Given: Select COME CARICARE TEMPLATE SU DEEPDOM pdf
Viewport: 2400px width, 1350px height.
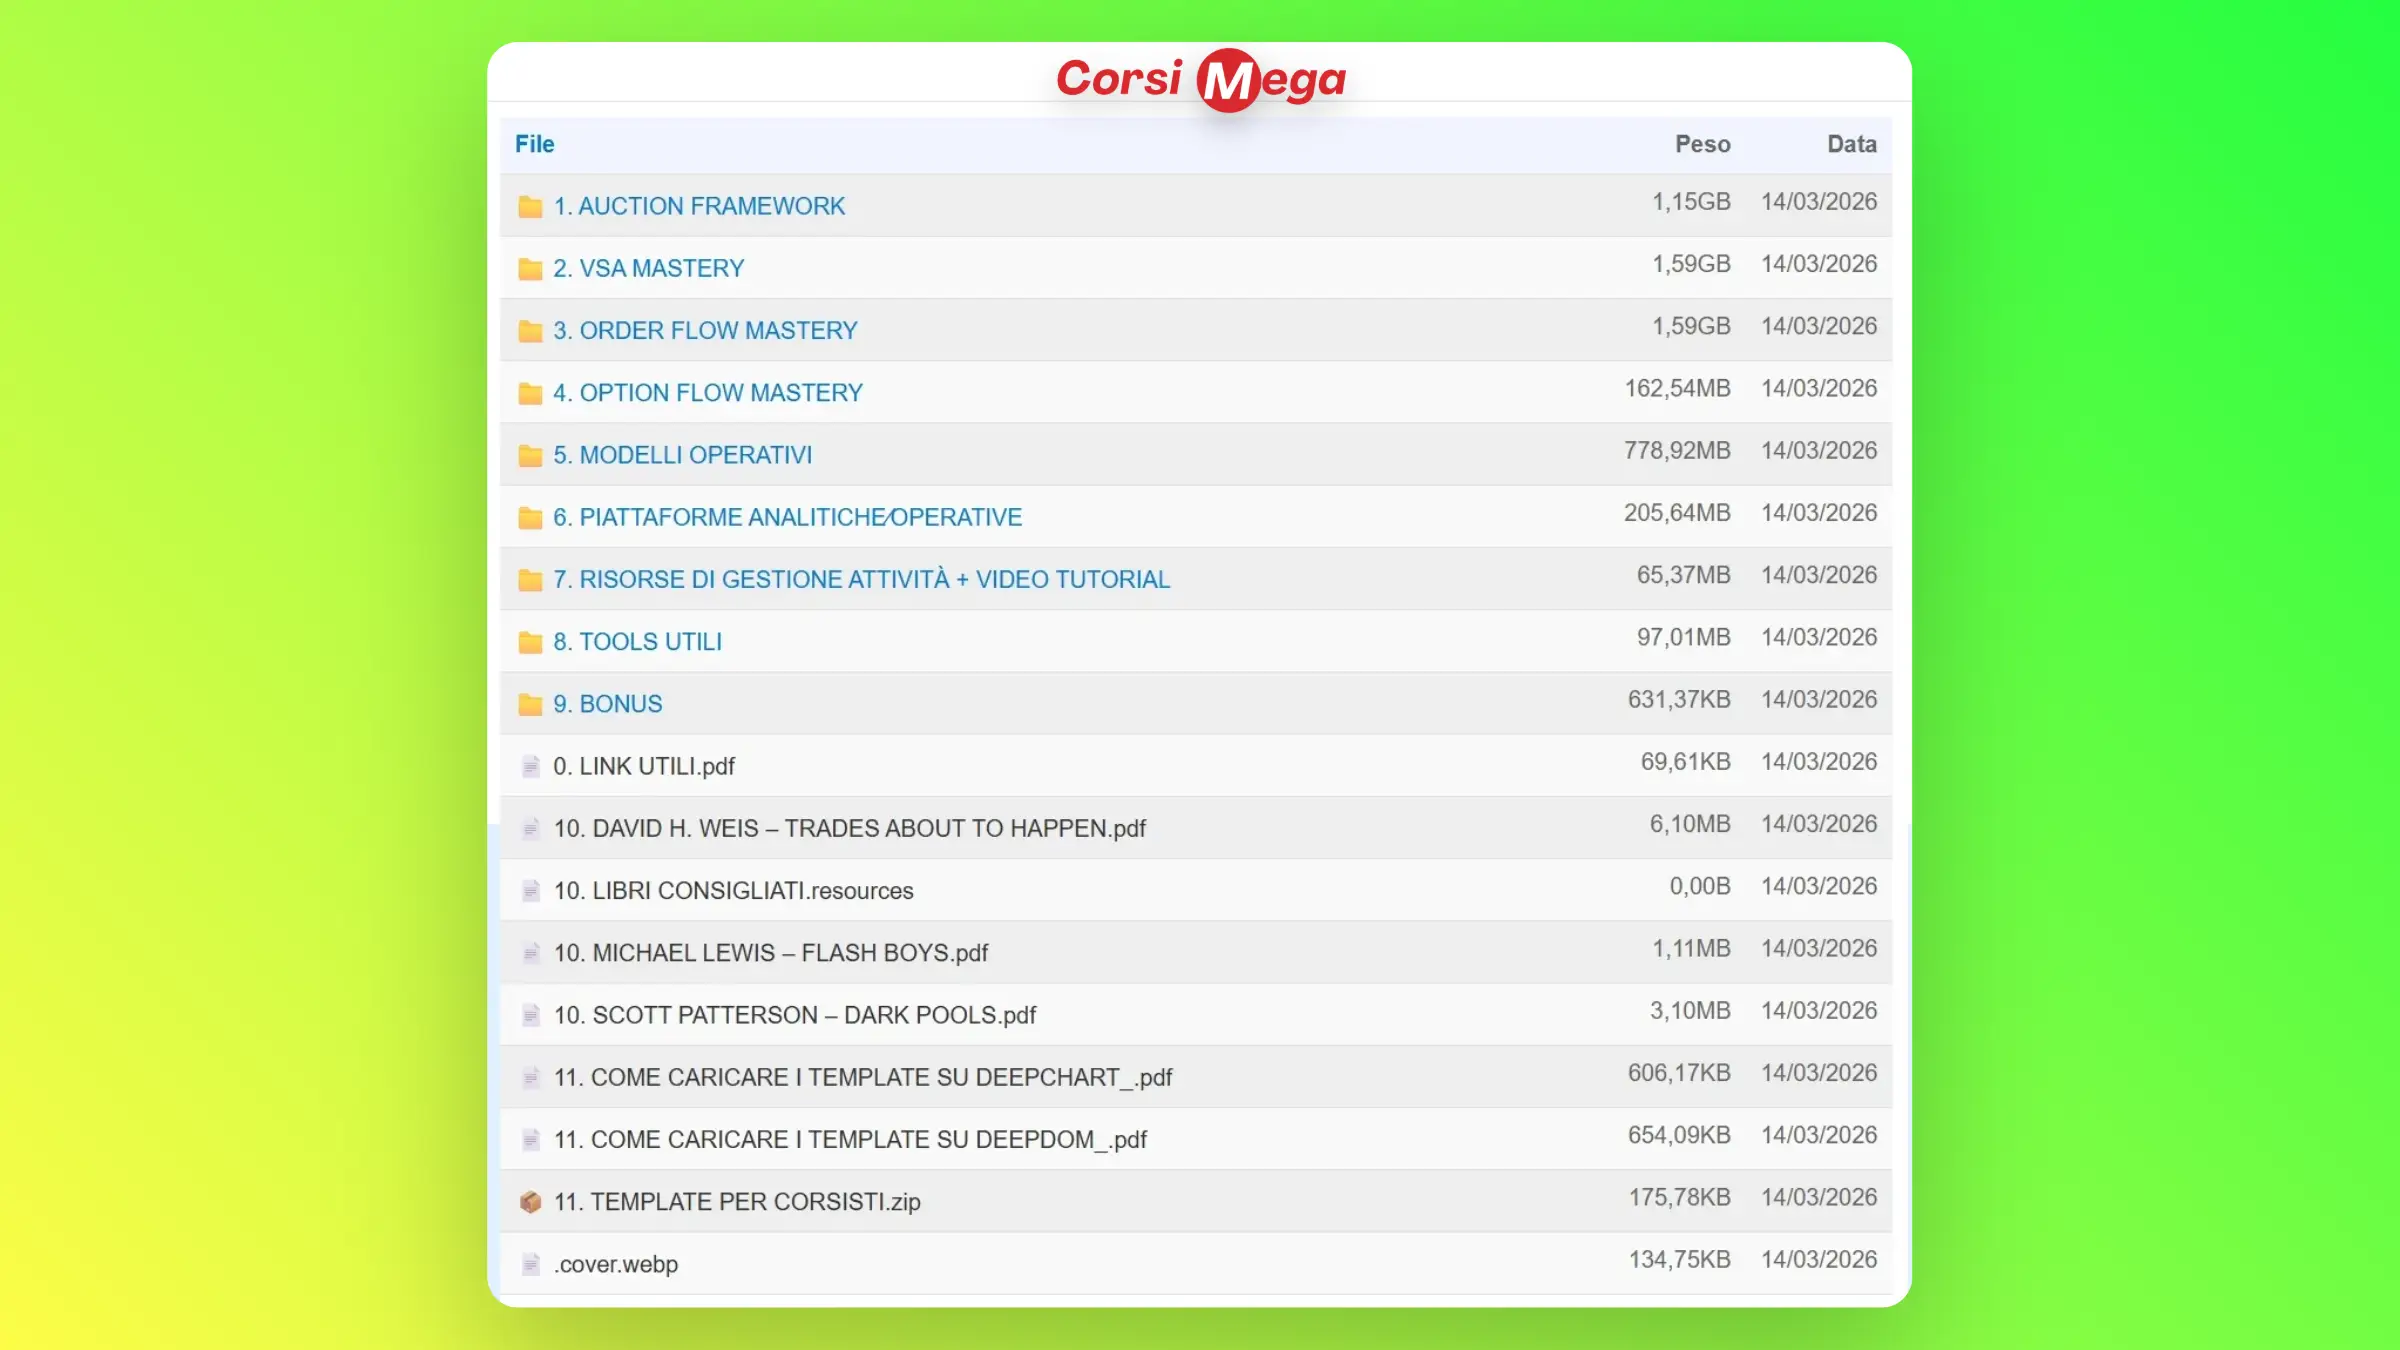Looking at the screenshot, I should pos(850,1140).
